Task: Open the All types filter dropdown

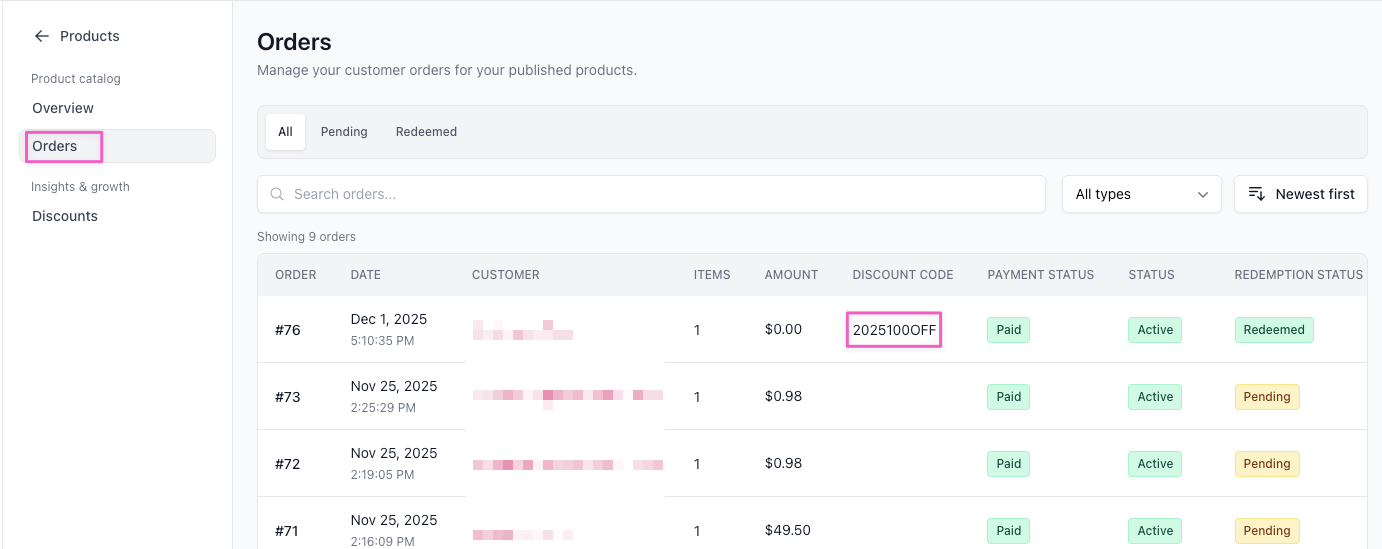Action: click(1140, 194)
